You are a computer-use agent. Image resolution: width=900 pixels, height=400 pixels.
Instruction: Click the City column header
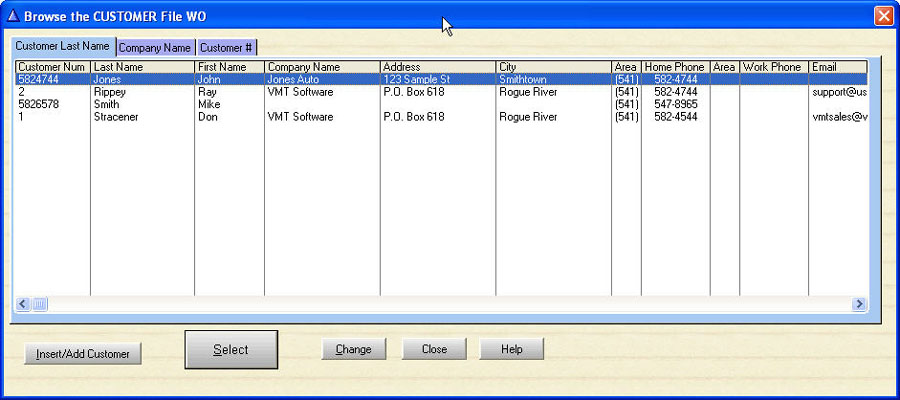point(553,67)
